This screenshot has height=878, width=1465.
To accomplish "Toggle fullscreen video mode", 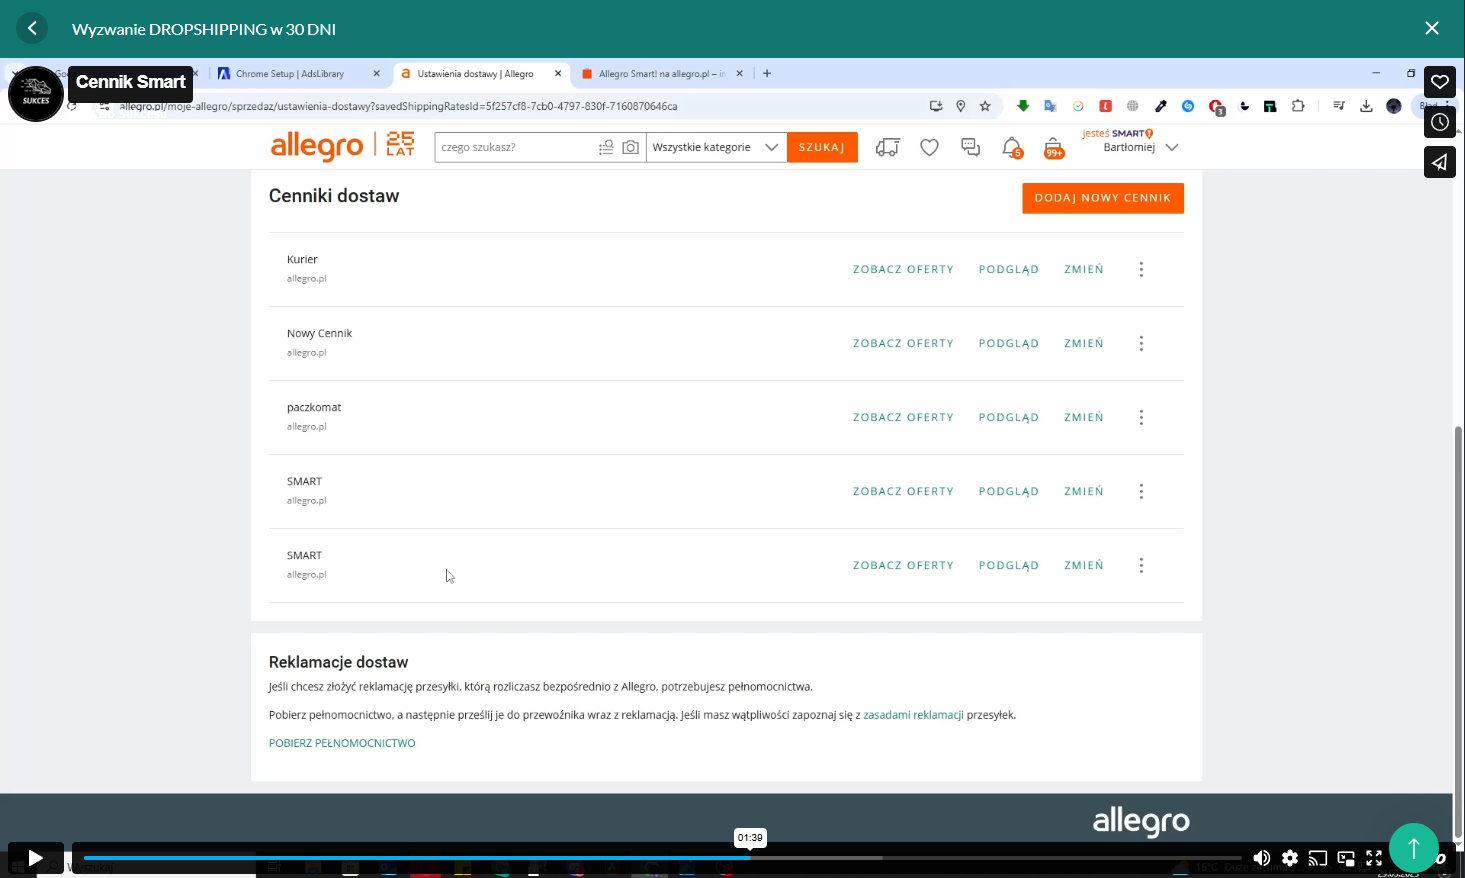I will pyautogui.click(x=1374, y=858).
